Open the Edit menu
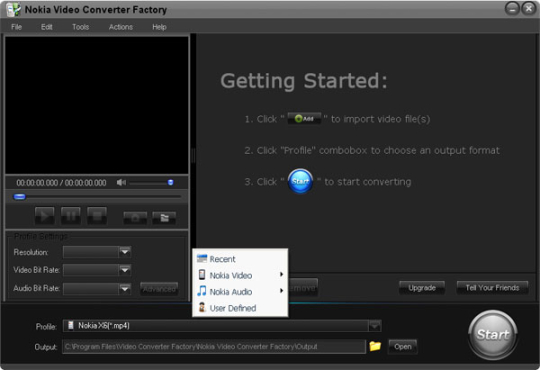Image resolution: width=540 pixels, height=370 pixels. click(x=47, y=27)
